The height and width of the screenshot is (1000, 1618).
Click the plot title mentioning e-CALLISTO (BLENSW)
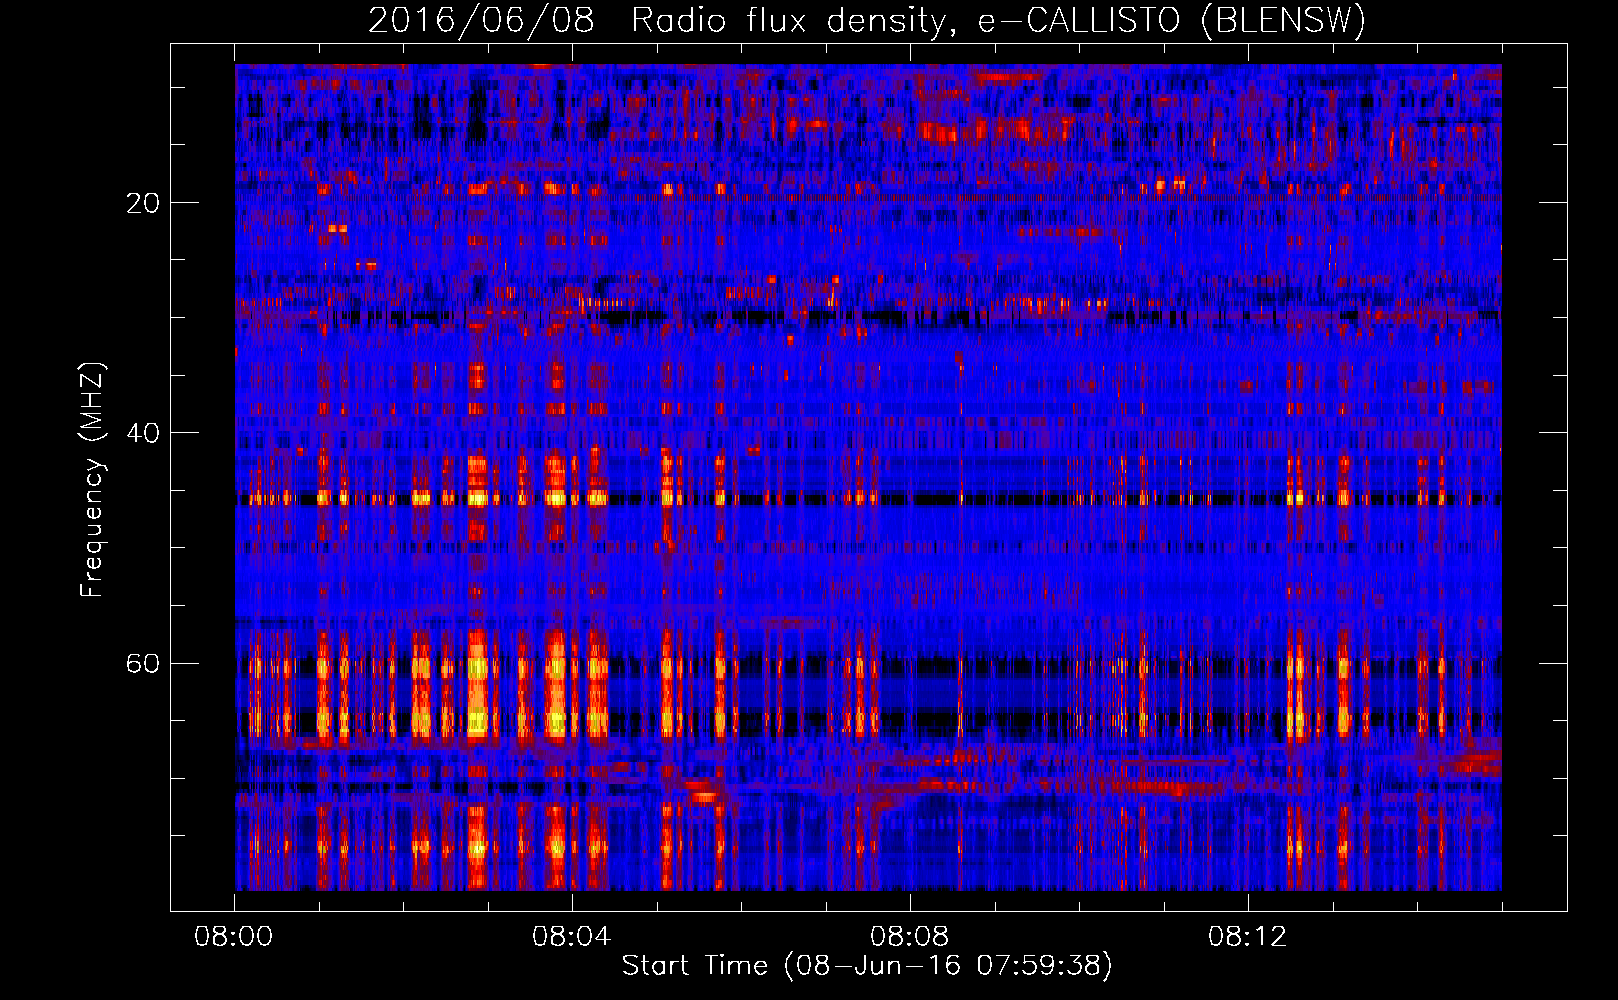867,20
